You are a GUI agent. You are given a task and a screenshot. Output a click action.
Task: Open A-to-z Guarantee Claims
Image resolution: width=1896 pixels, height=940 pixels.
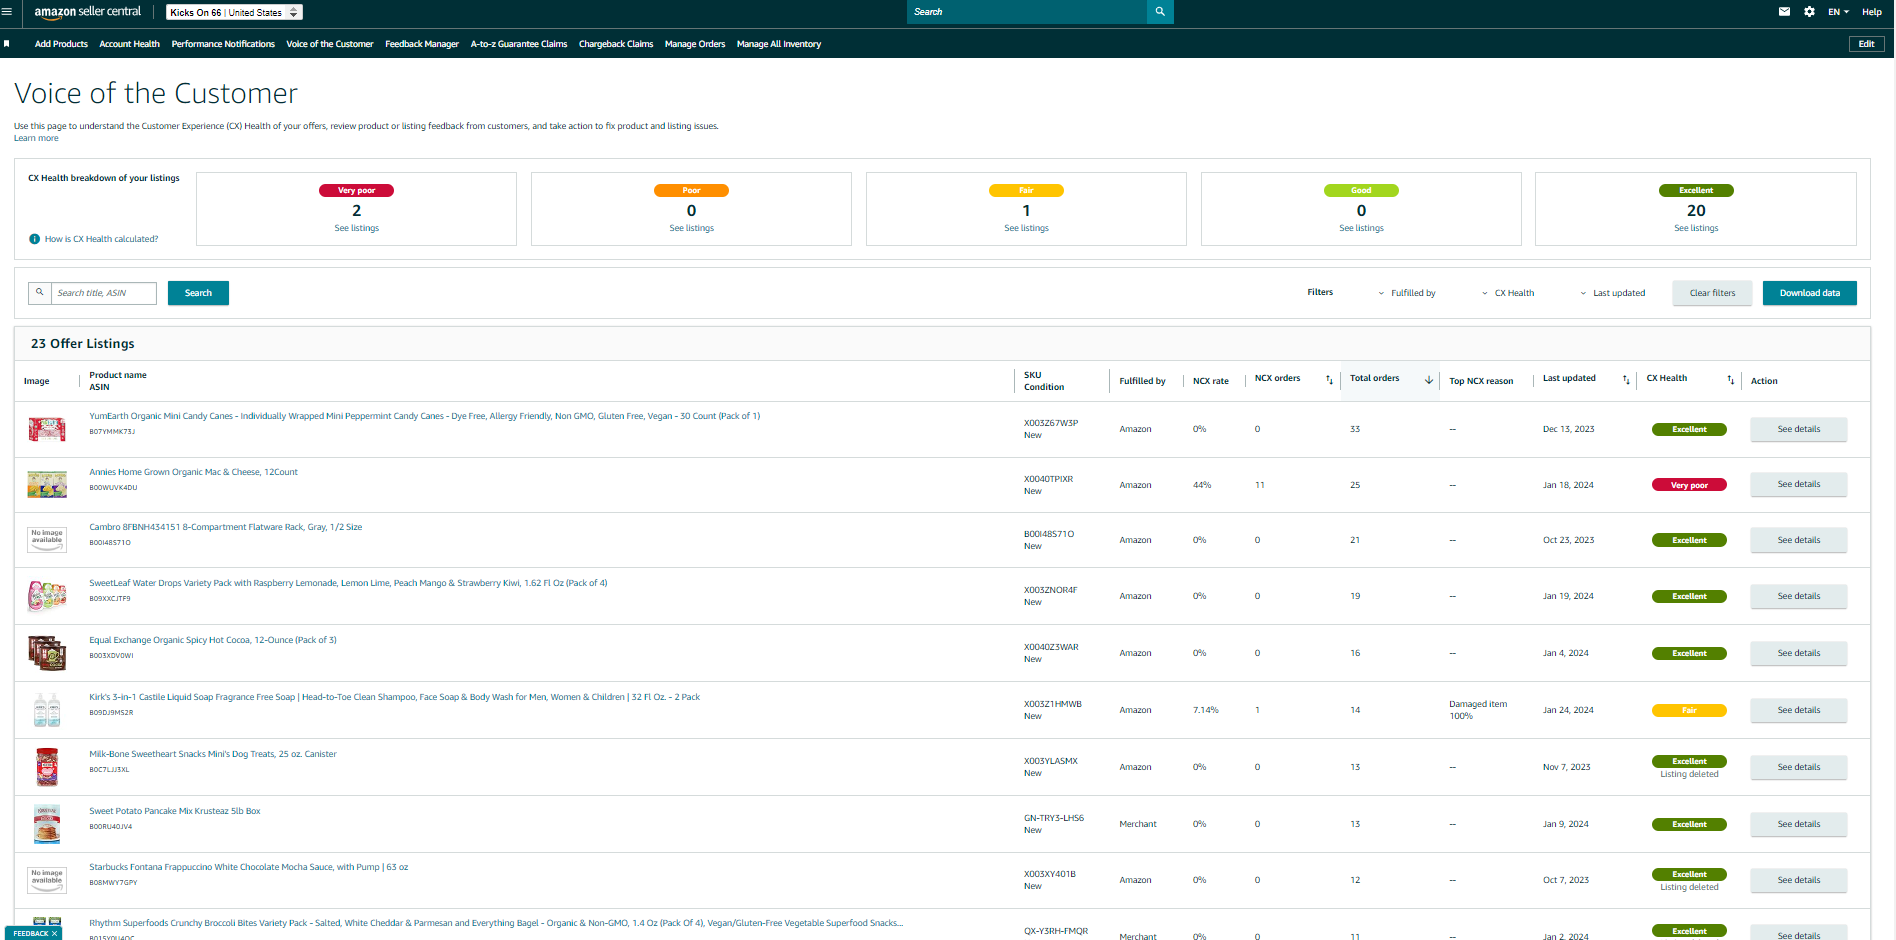coord(519,44)
